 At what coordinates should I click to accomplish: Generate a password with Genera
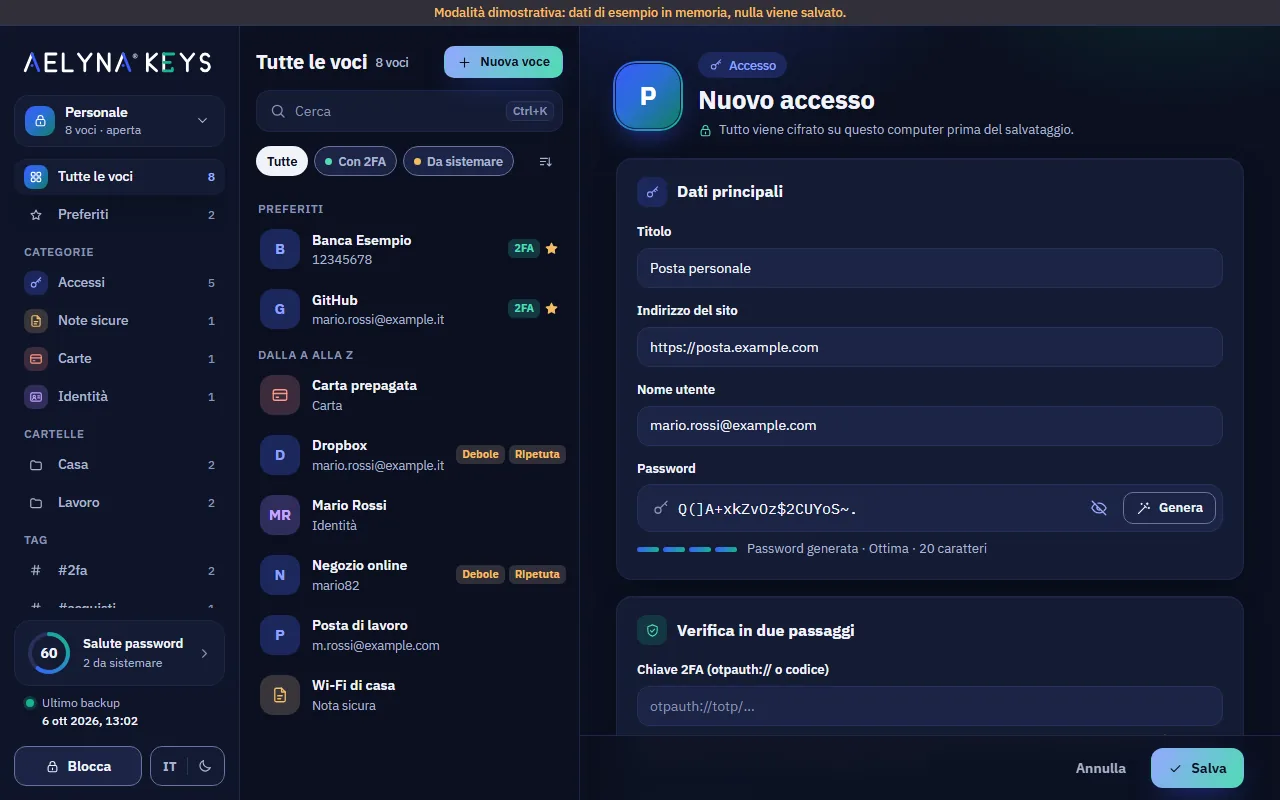[x=1169, y=508]
